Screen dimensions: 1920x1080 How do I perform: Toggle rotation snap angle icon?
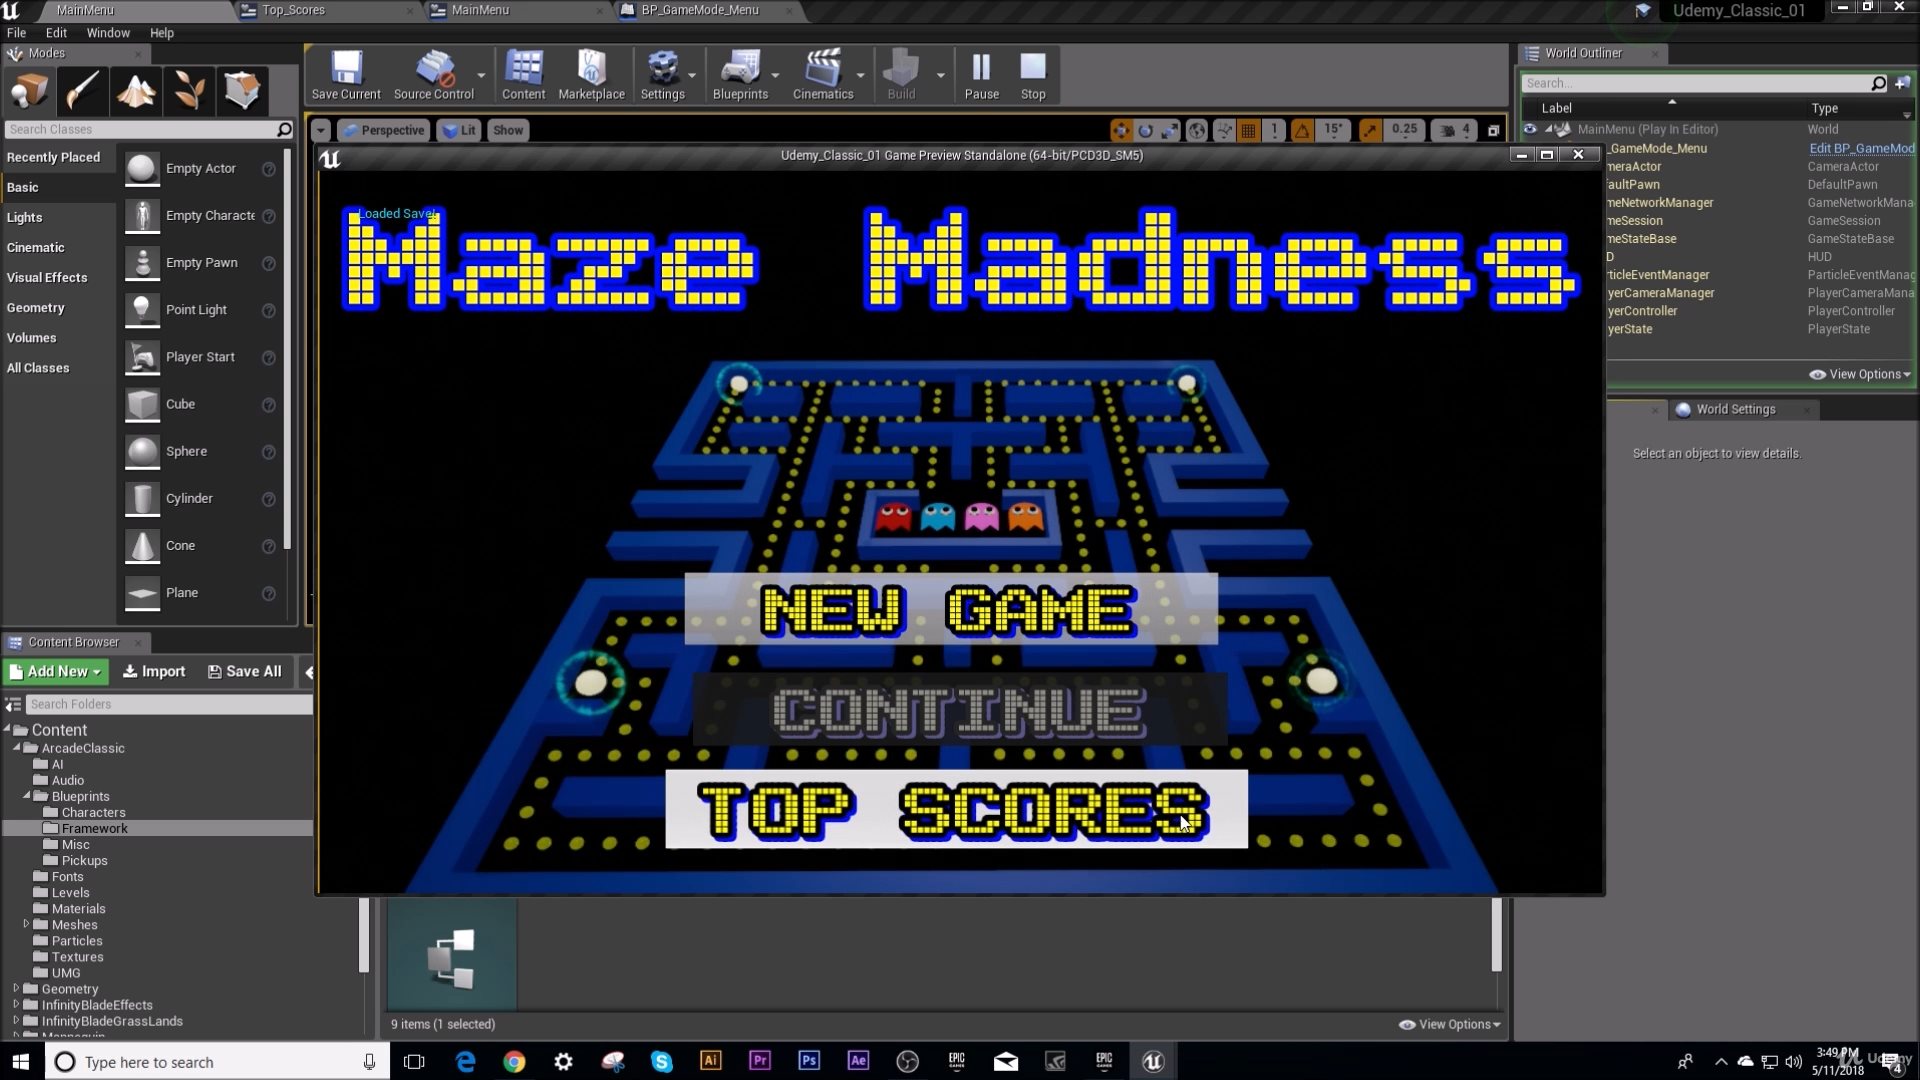tap(1302, 130)
